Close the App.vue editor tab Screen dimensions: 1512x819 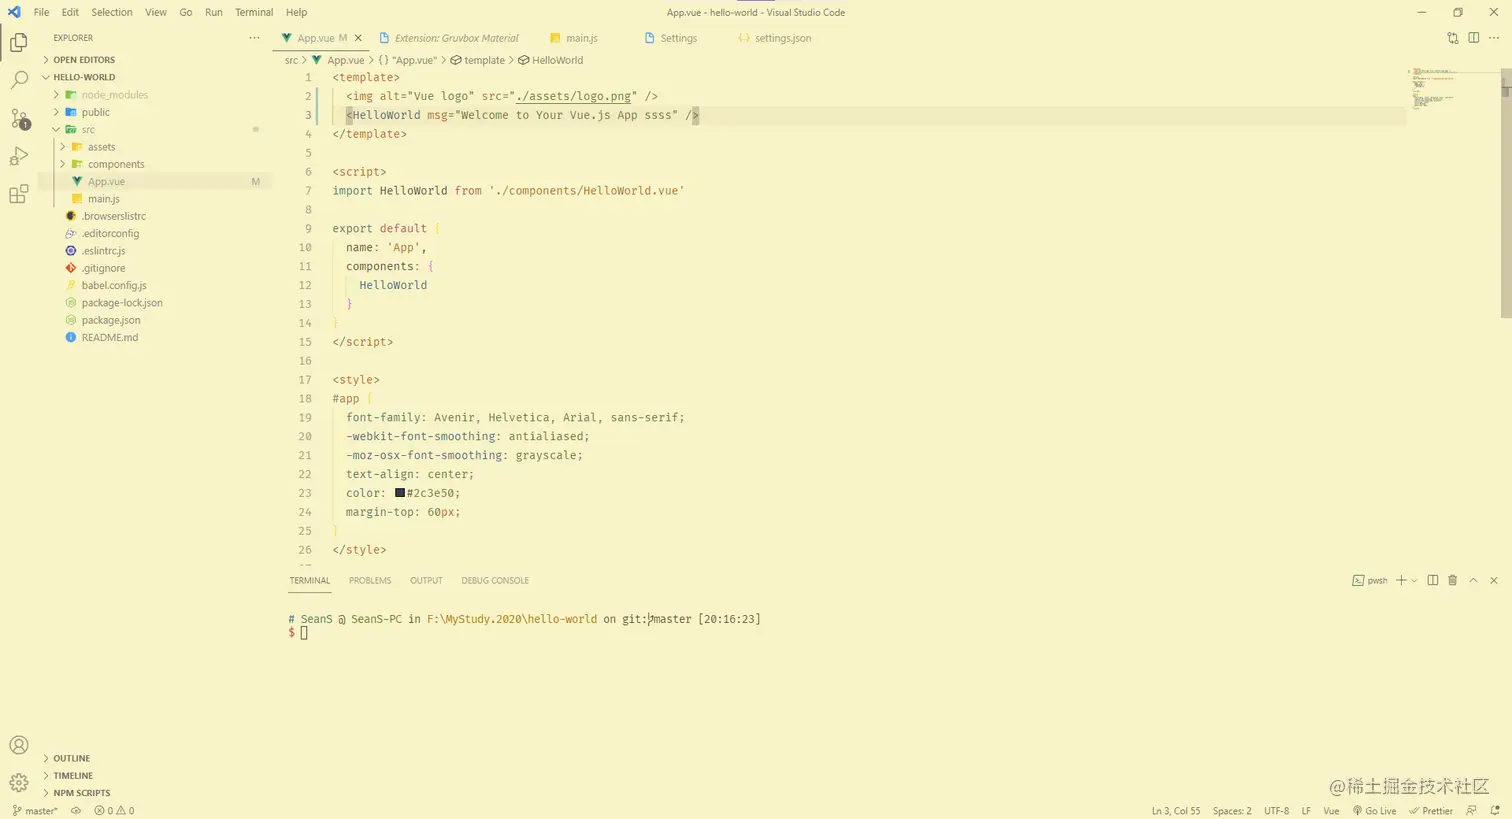click(358, 38)
